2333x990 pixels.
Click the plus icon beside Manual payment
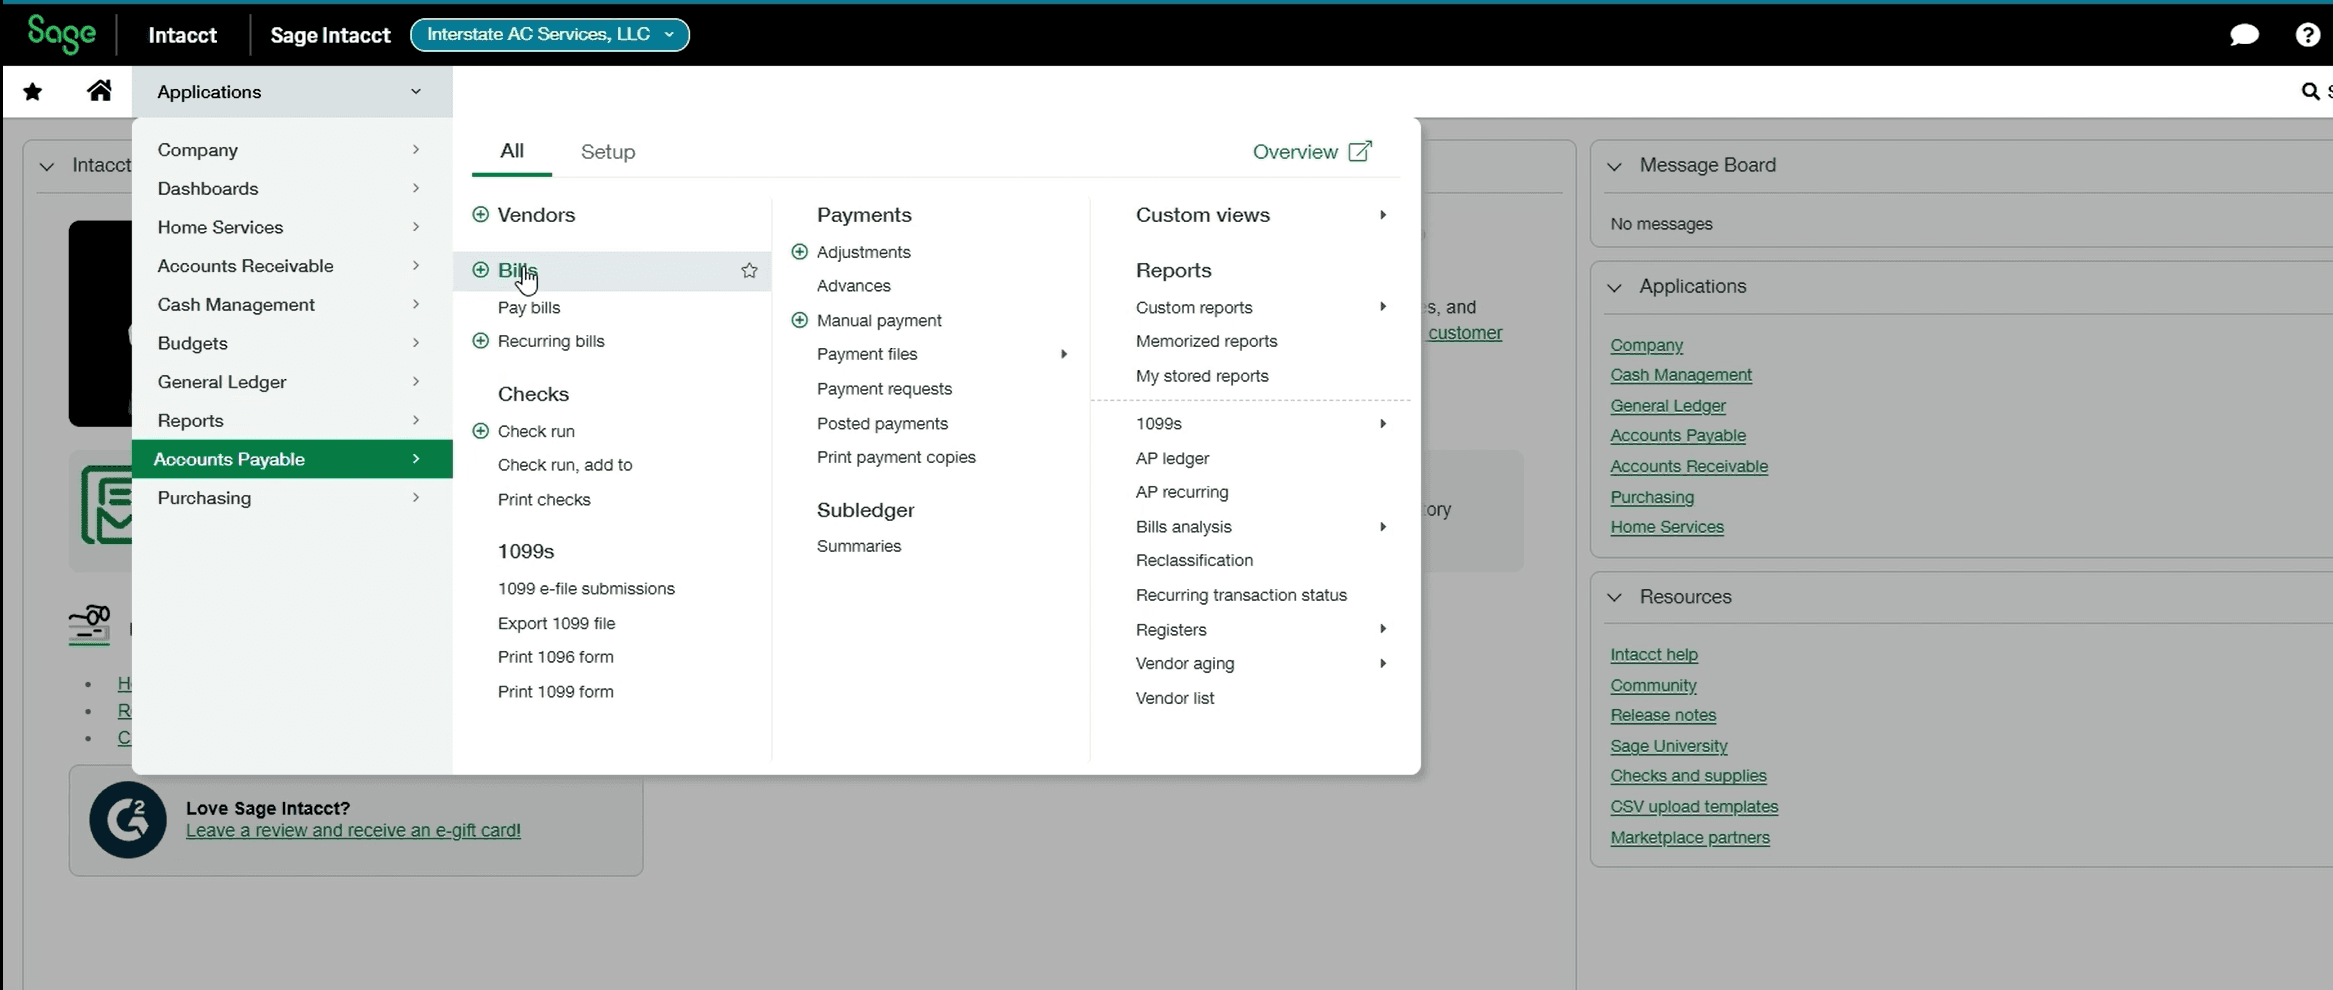799,320
